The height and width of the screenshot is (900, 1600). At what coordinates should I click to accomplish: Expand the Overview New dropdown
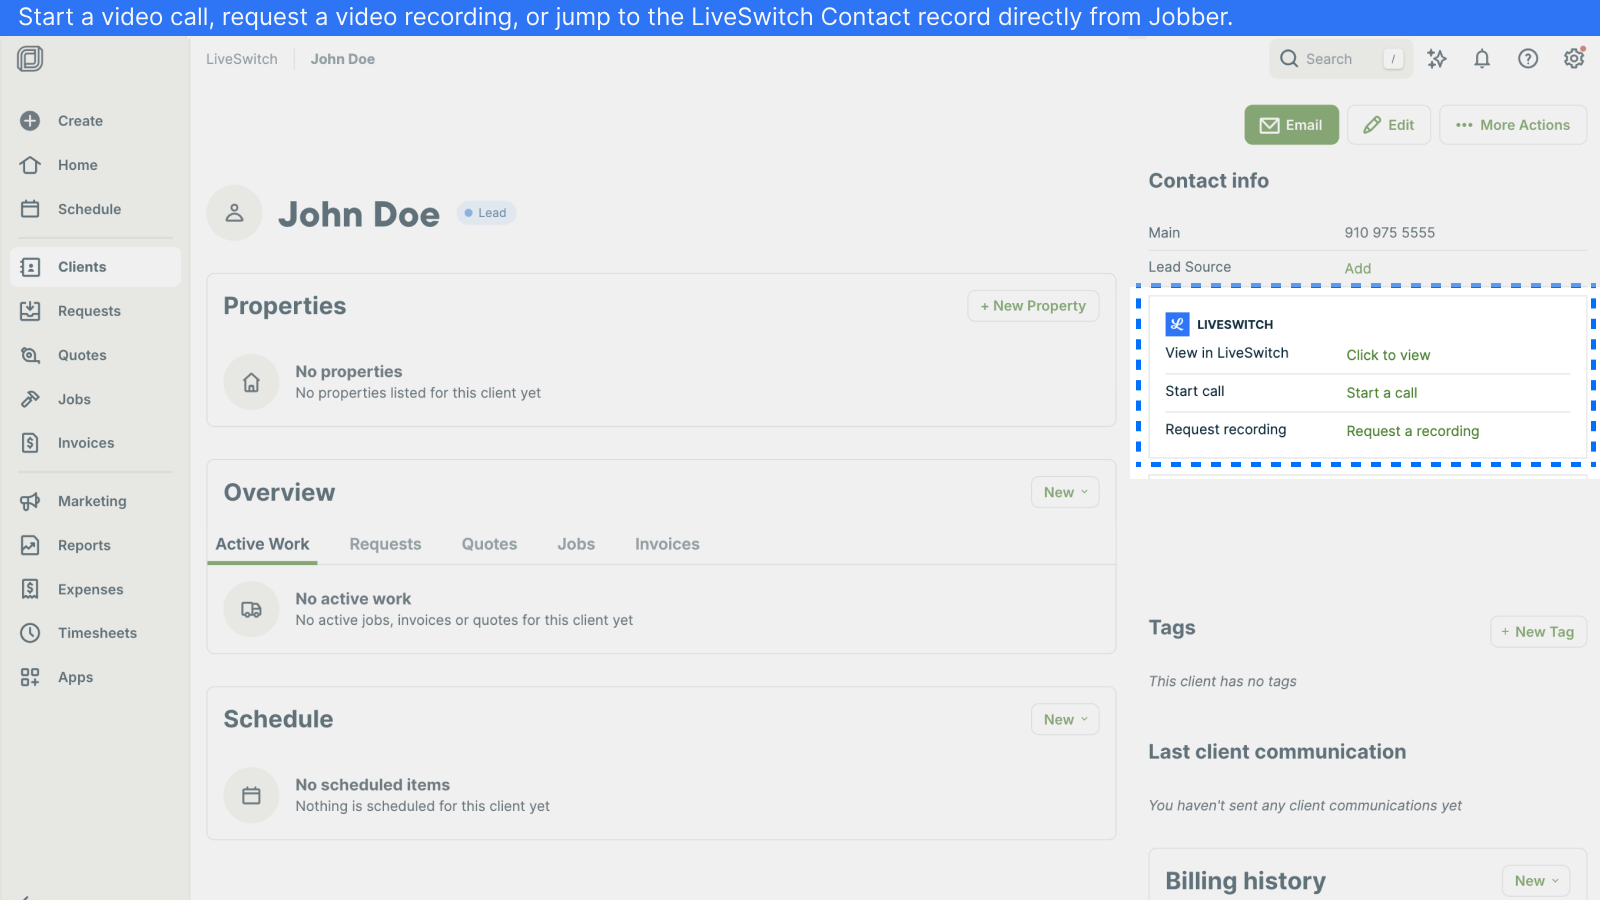[1065, 492]
